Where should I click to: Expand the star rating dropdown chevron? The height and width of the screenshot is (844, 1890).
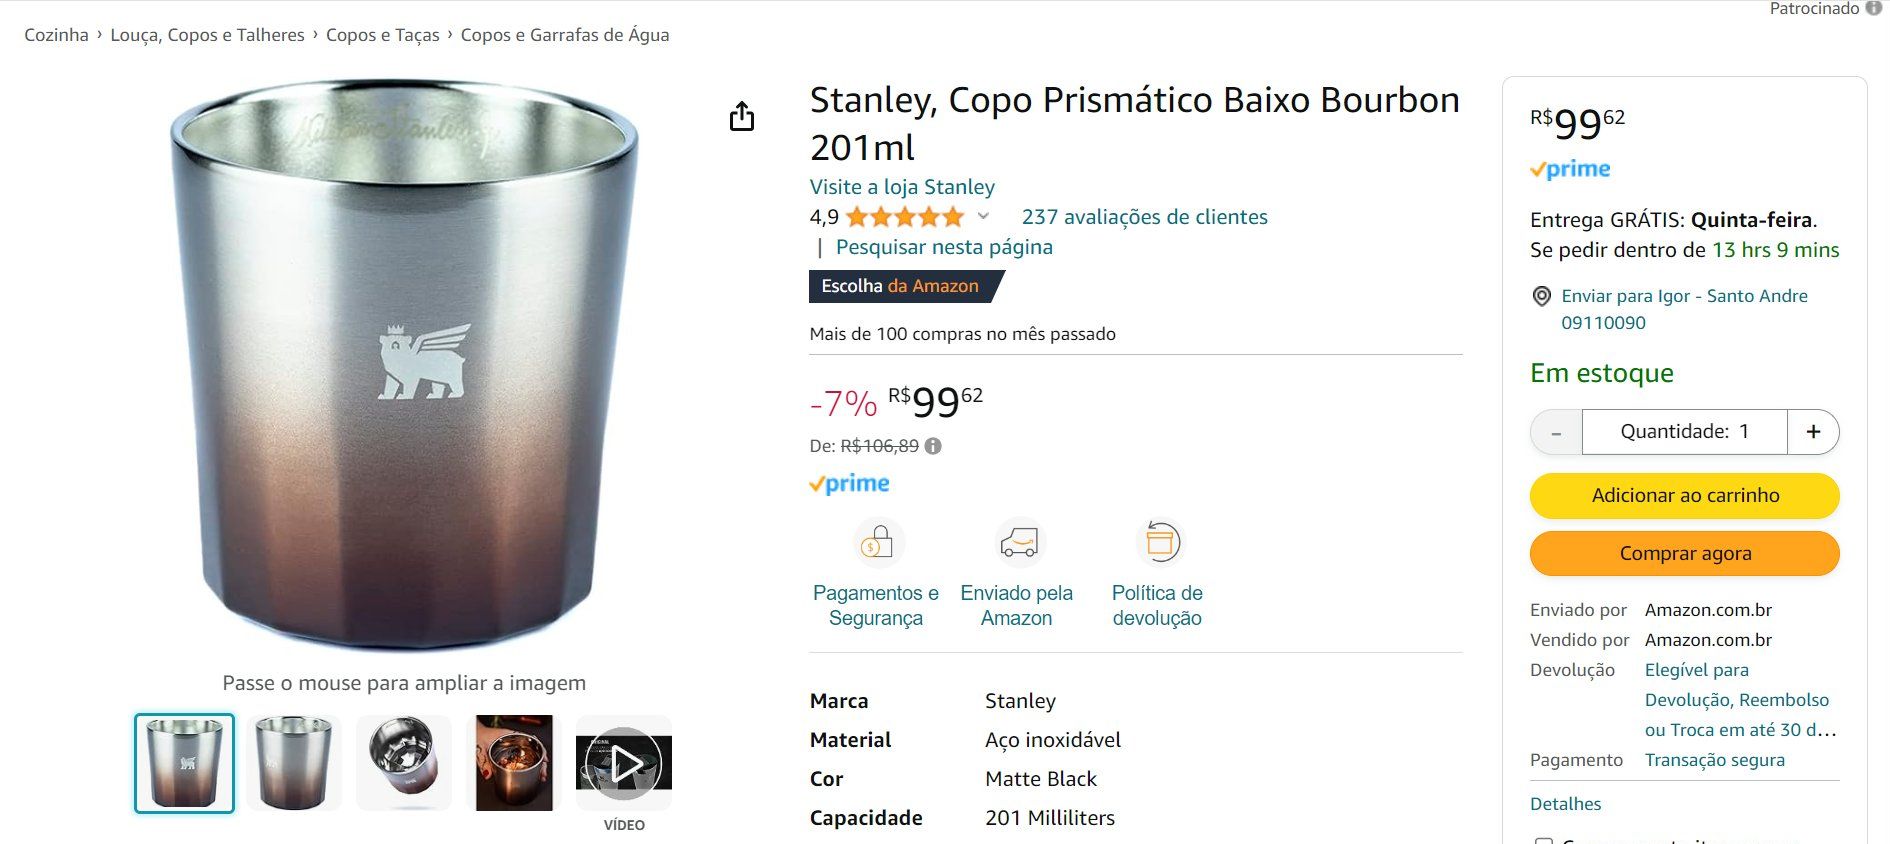983,216
